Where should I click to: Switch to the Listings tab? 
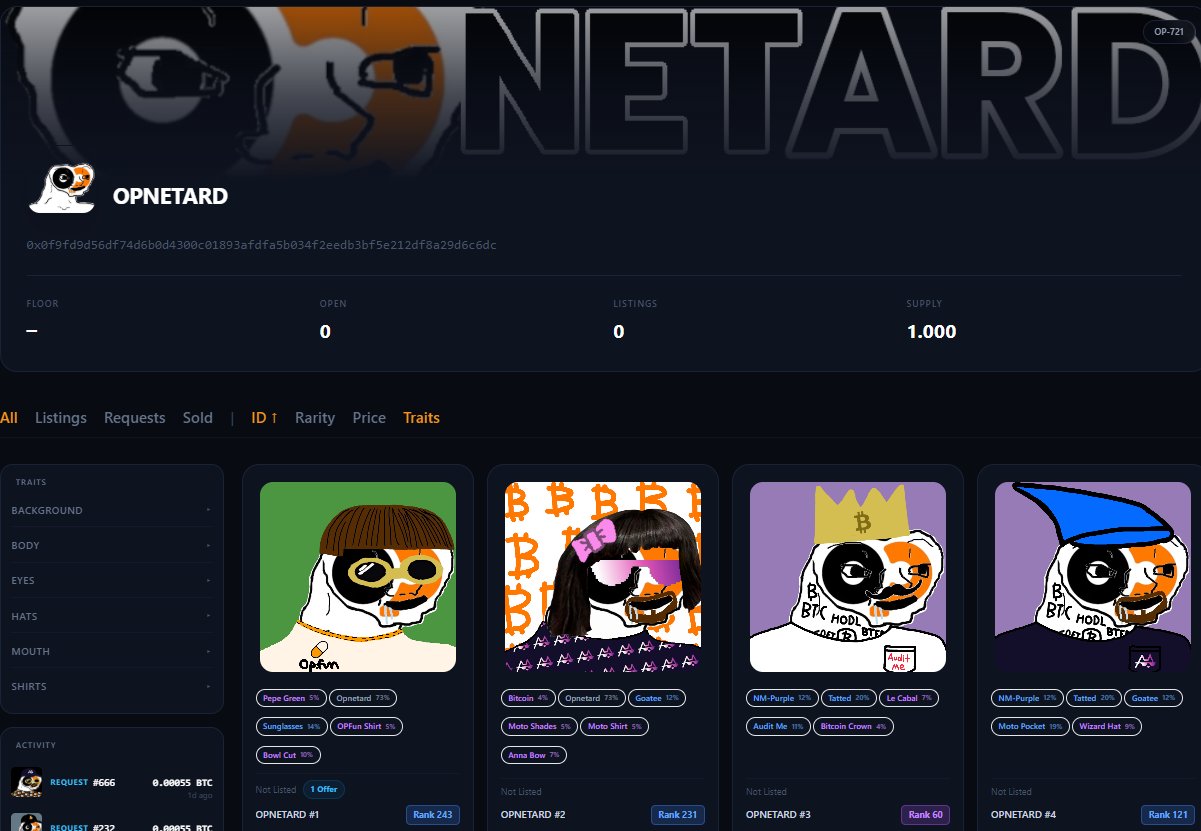click(x=61, y=418)
